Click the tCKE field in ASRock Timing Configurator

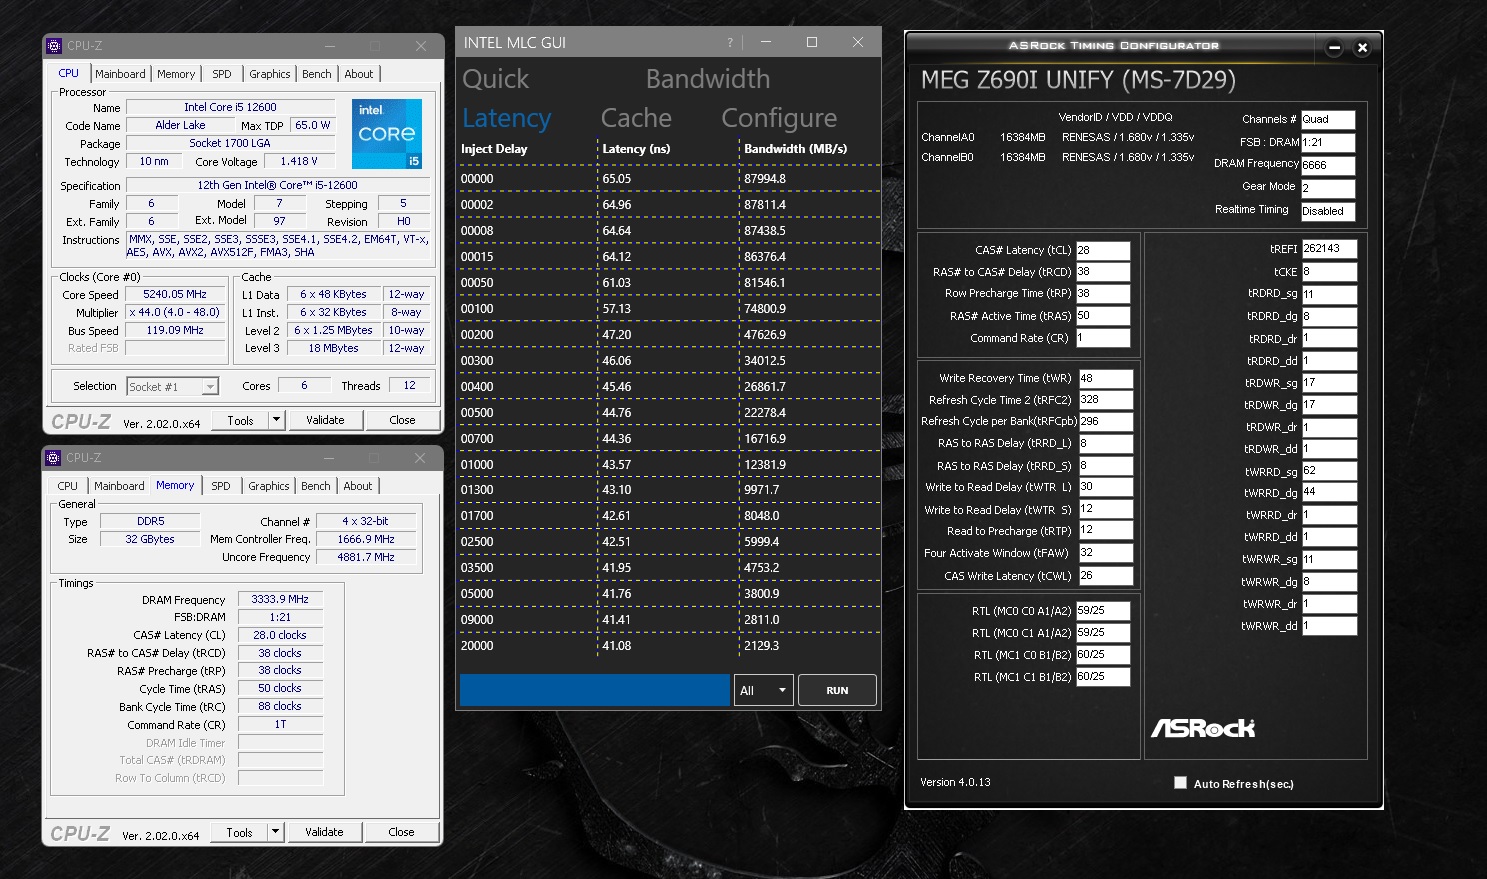1329,272
